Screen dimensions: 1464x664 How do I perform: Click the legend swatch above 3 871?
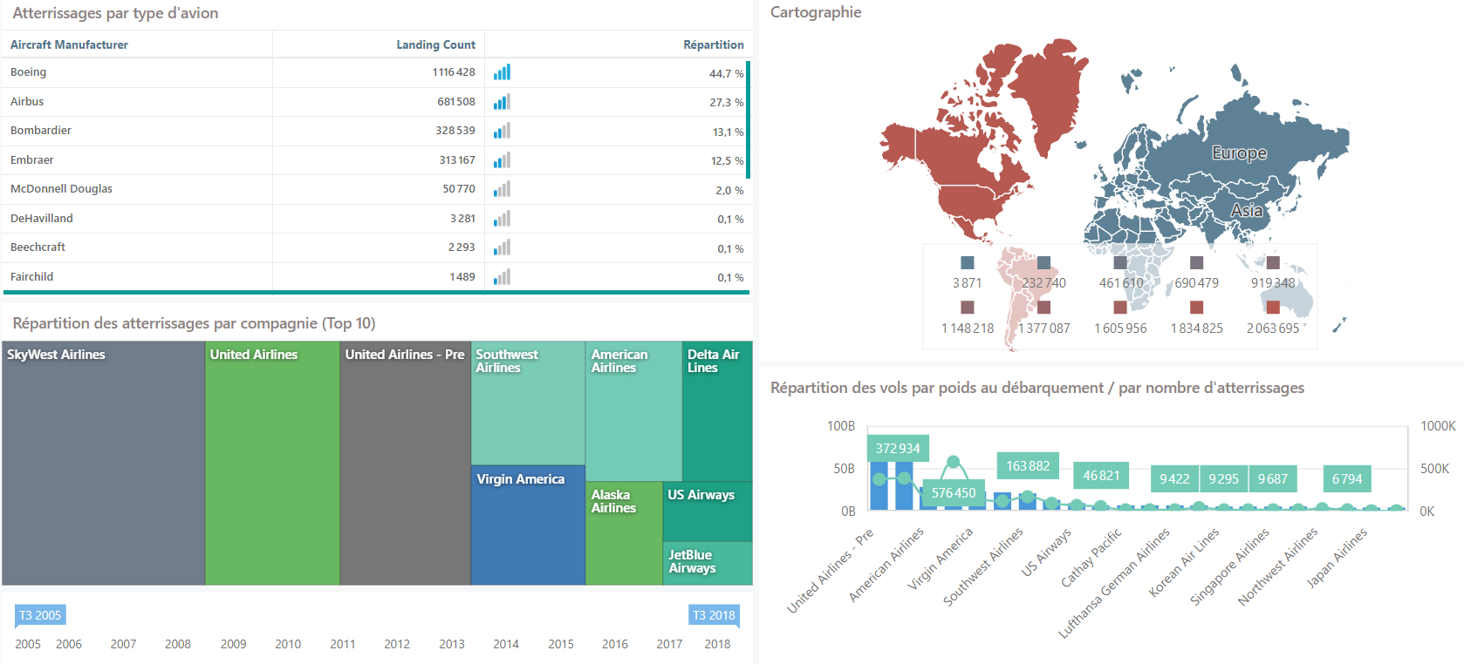(967, 263)
